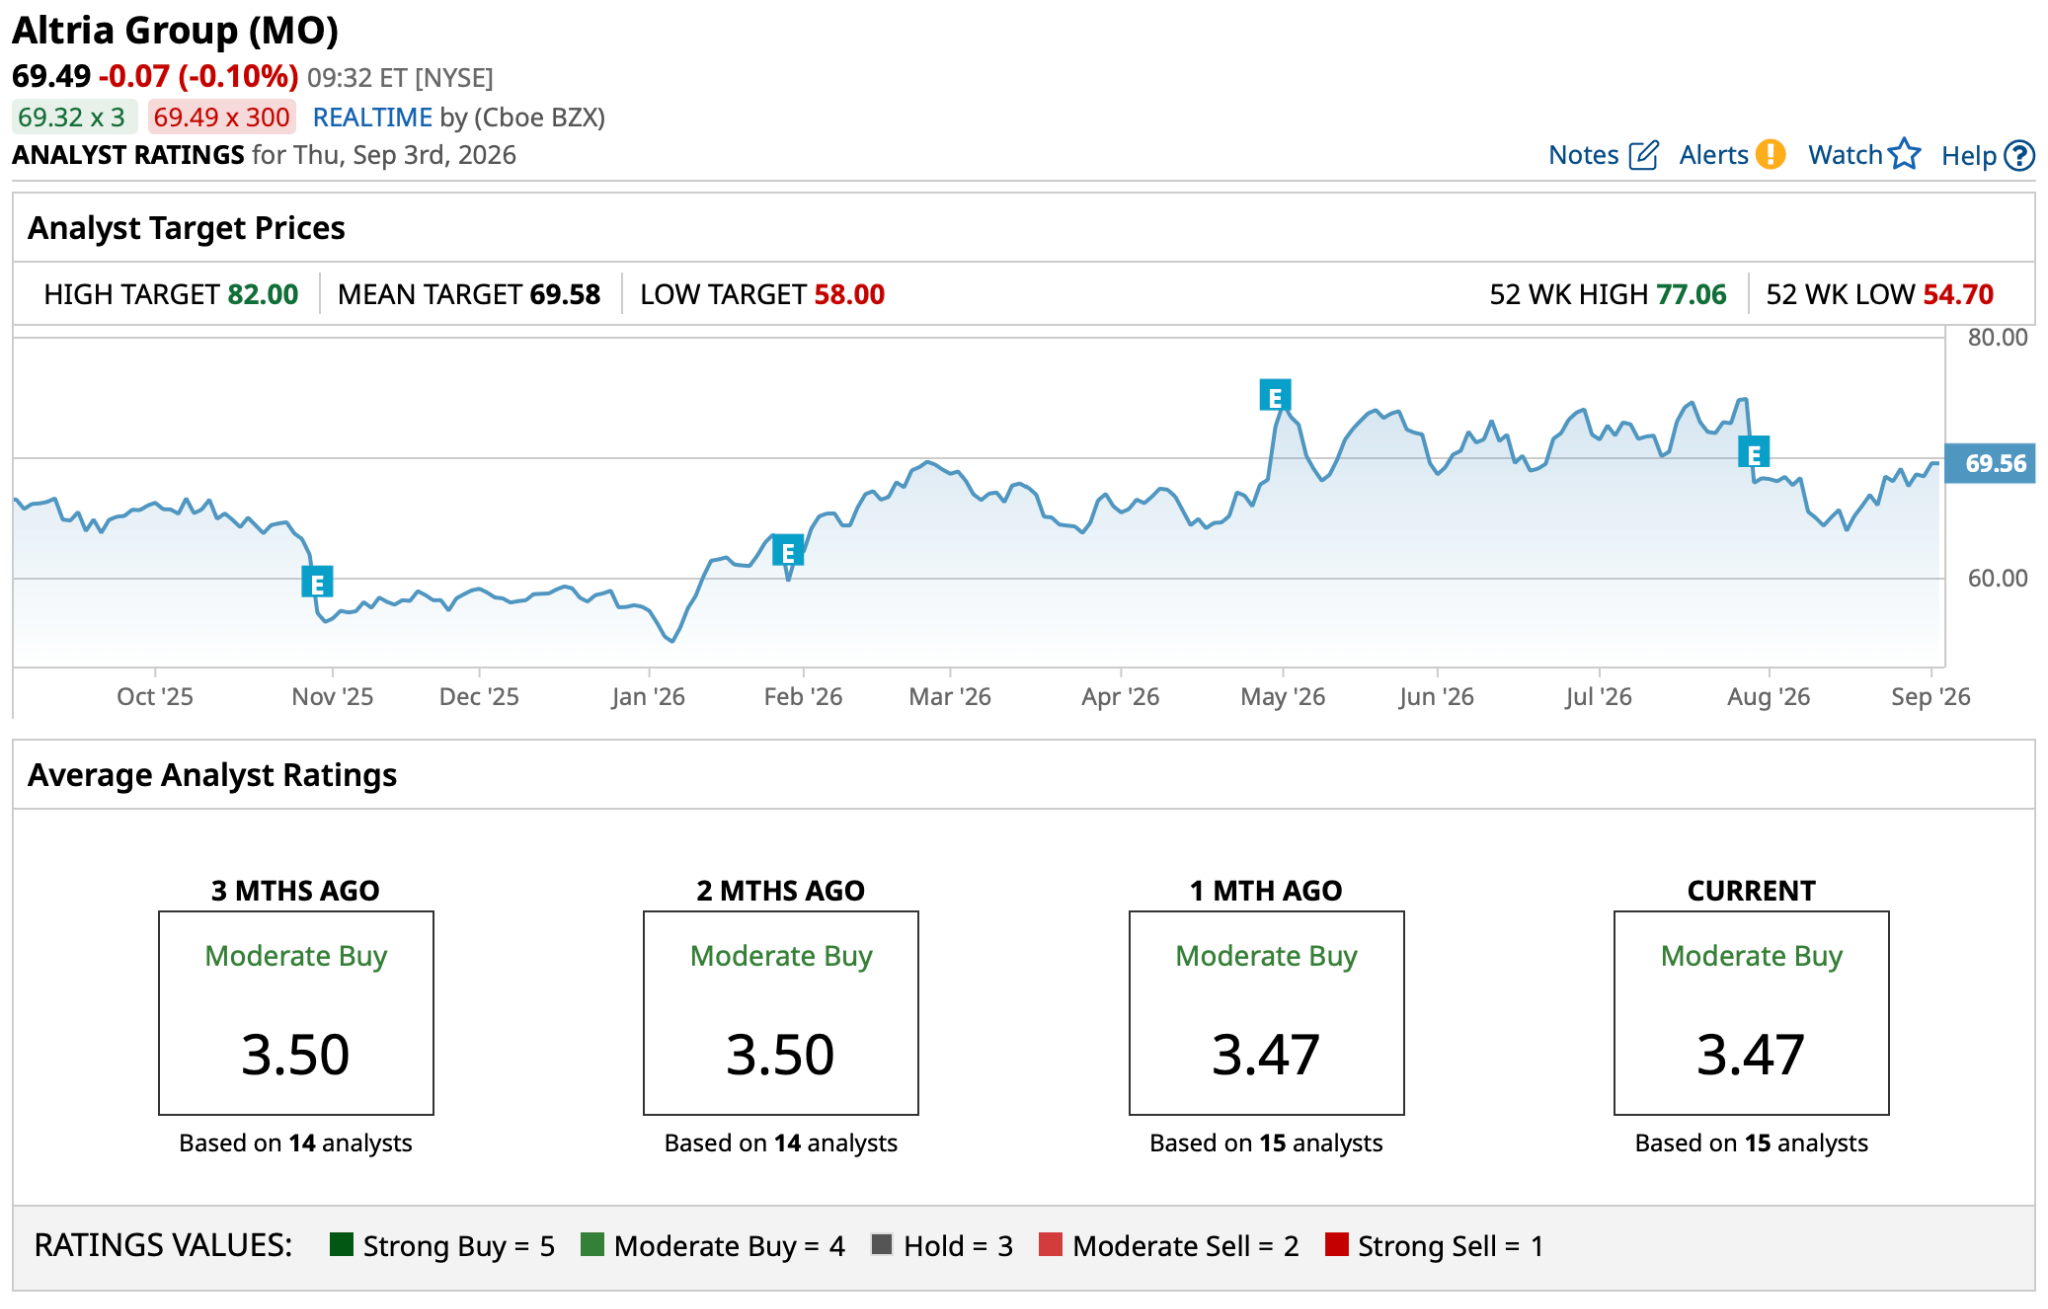Select the CURRENT rating box showing 3.47
The image size is (2048, 1309).
click(x=1751, y=1012)
